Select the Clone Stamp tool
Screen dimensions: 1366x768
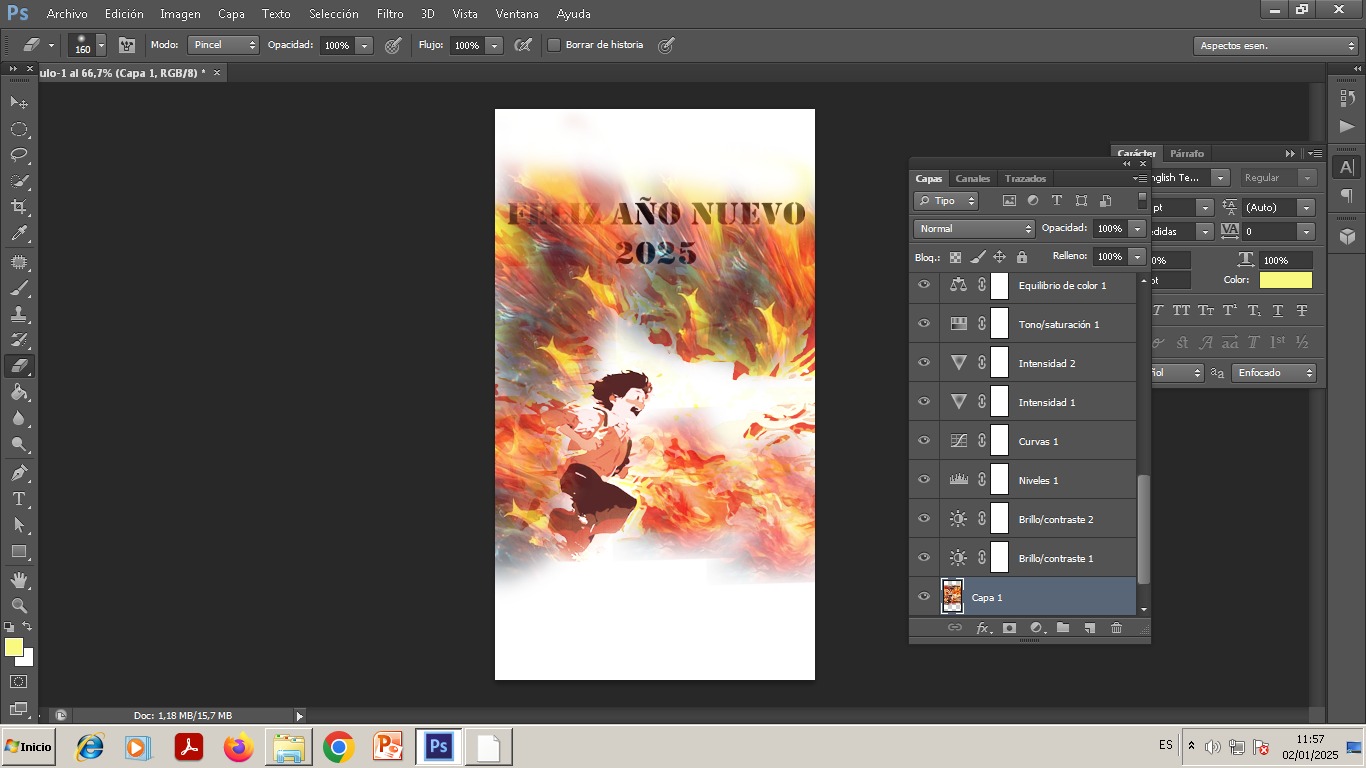pyautogui.click(x=19, y=314)
